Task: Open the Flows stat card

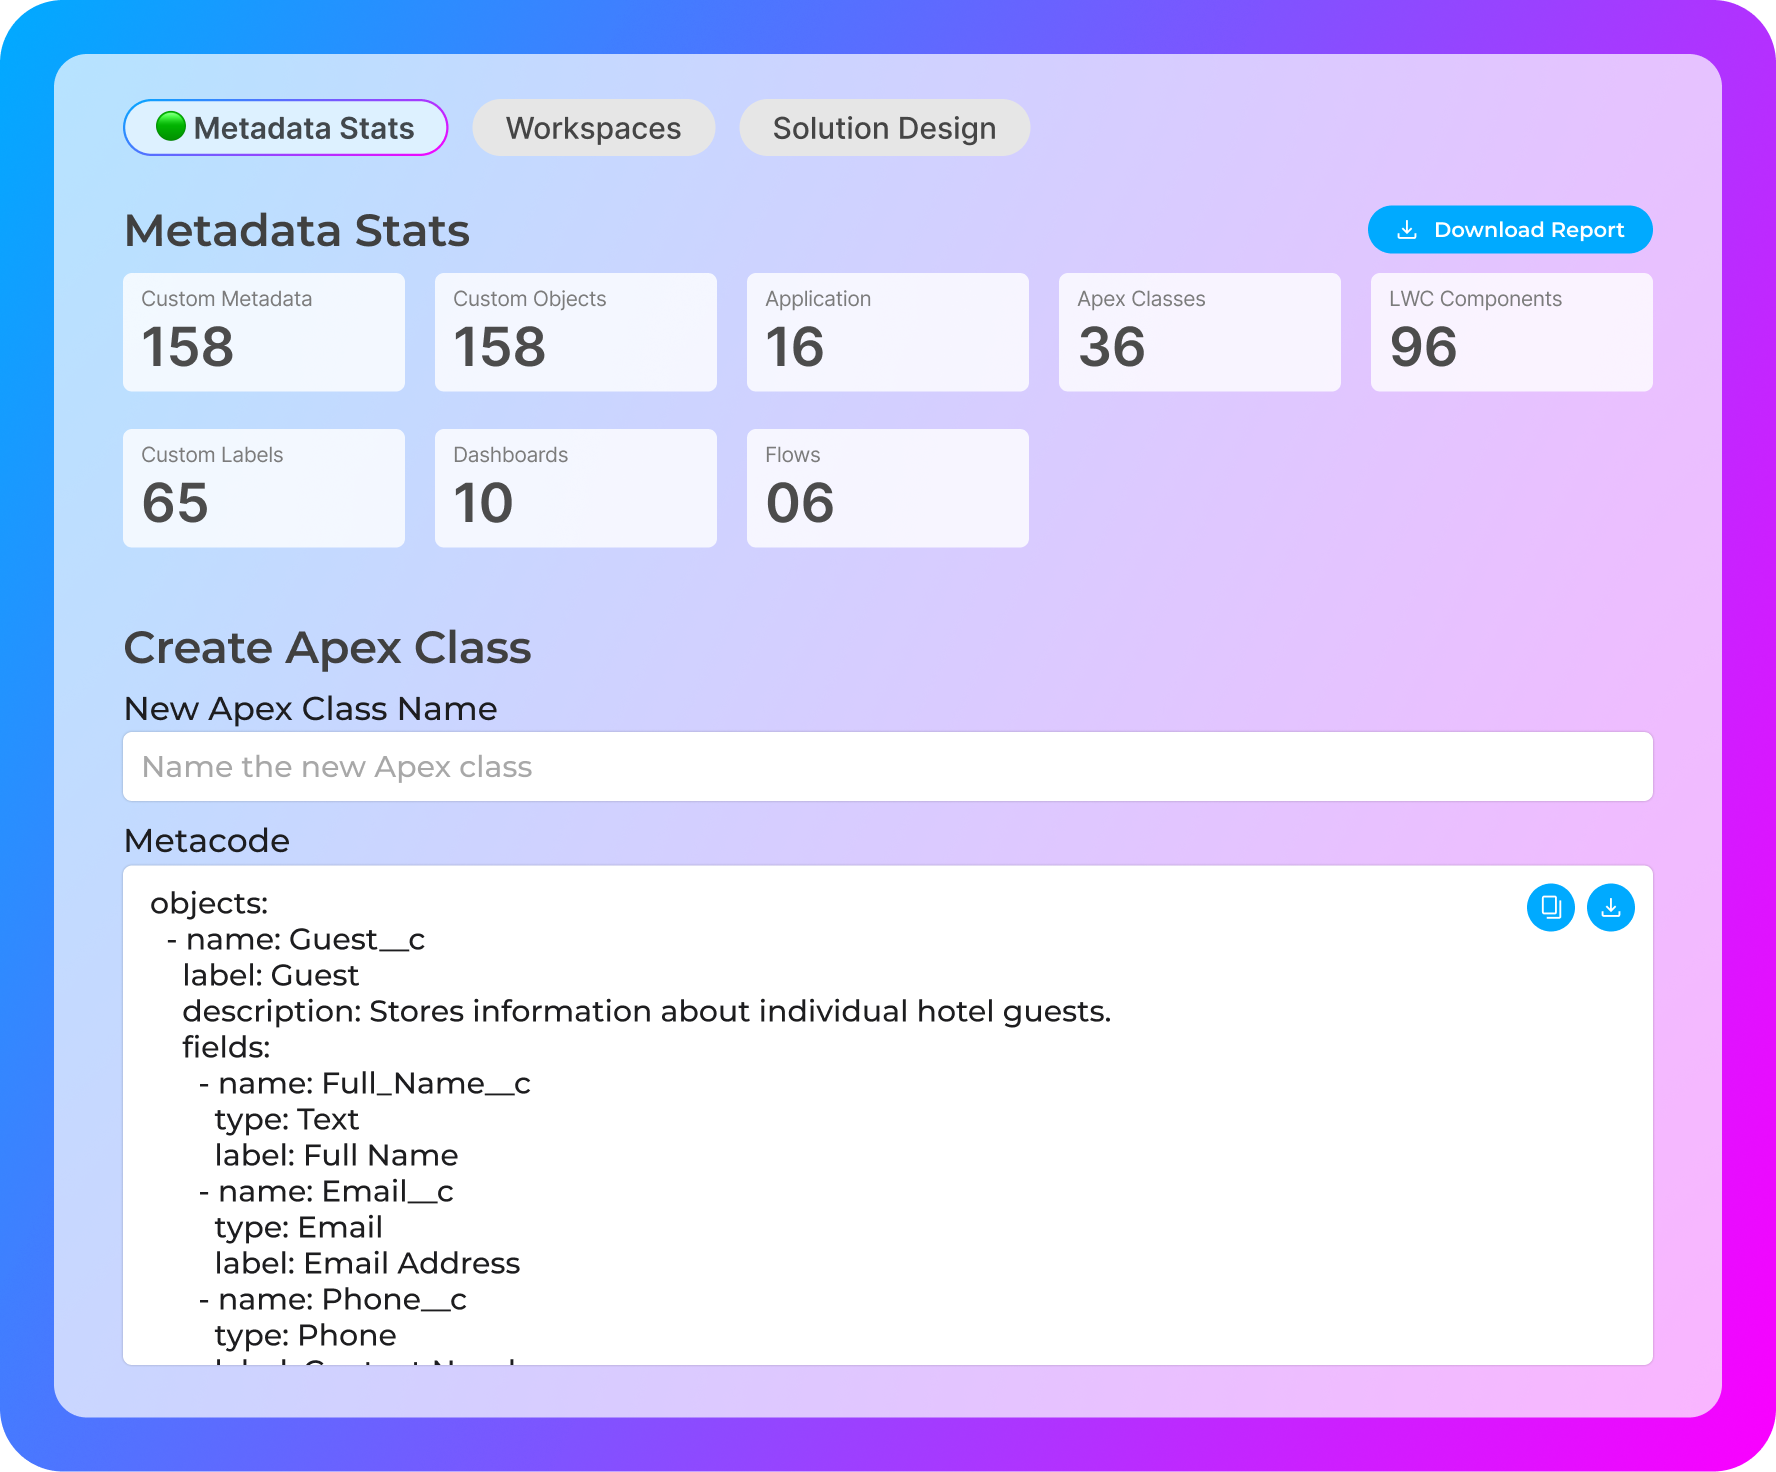Action: (887, 487)
